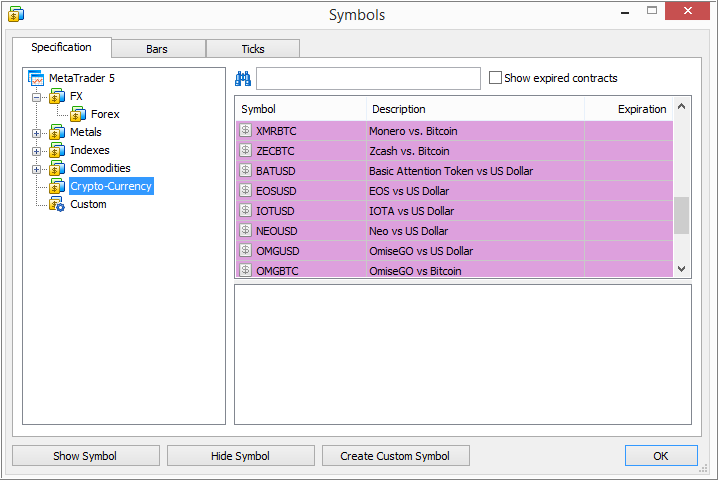Click the dollar icon beside XMRBTC

245,131
